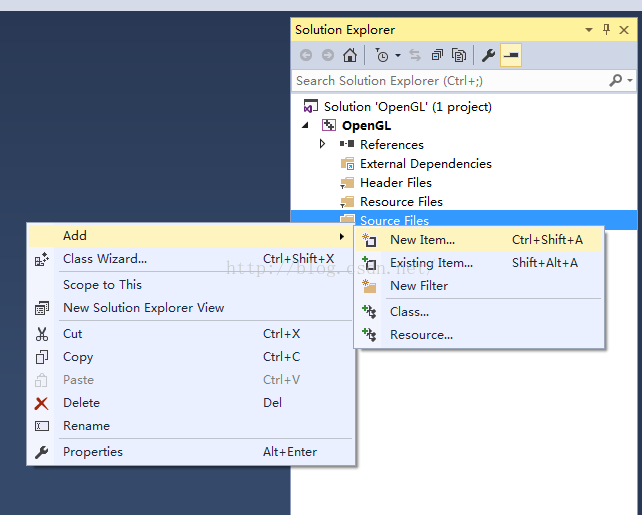Image resolution: width=642 pixels, height=515 pixels.
Task: Click the Rename icon in context menu
Action: [x=41, y=426]
